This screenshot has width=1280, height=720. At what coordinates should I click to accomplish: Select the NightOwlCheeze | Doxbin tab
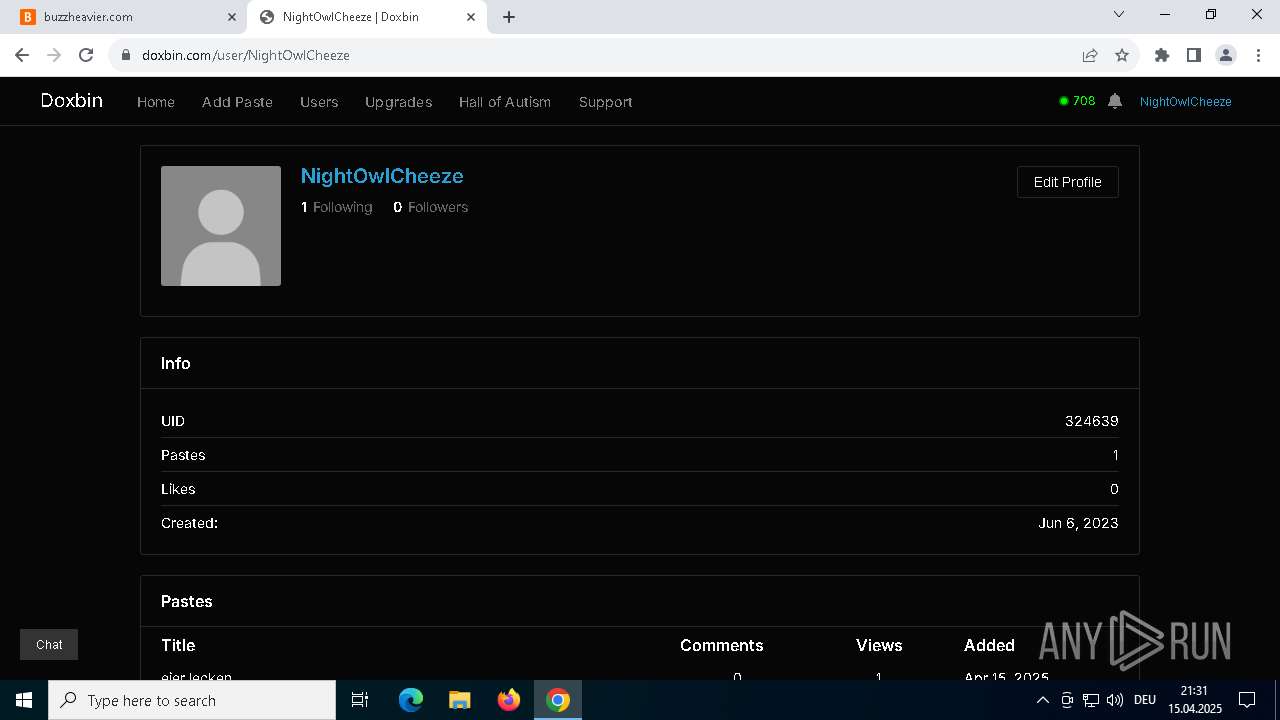point(366,17)
